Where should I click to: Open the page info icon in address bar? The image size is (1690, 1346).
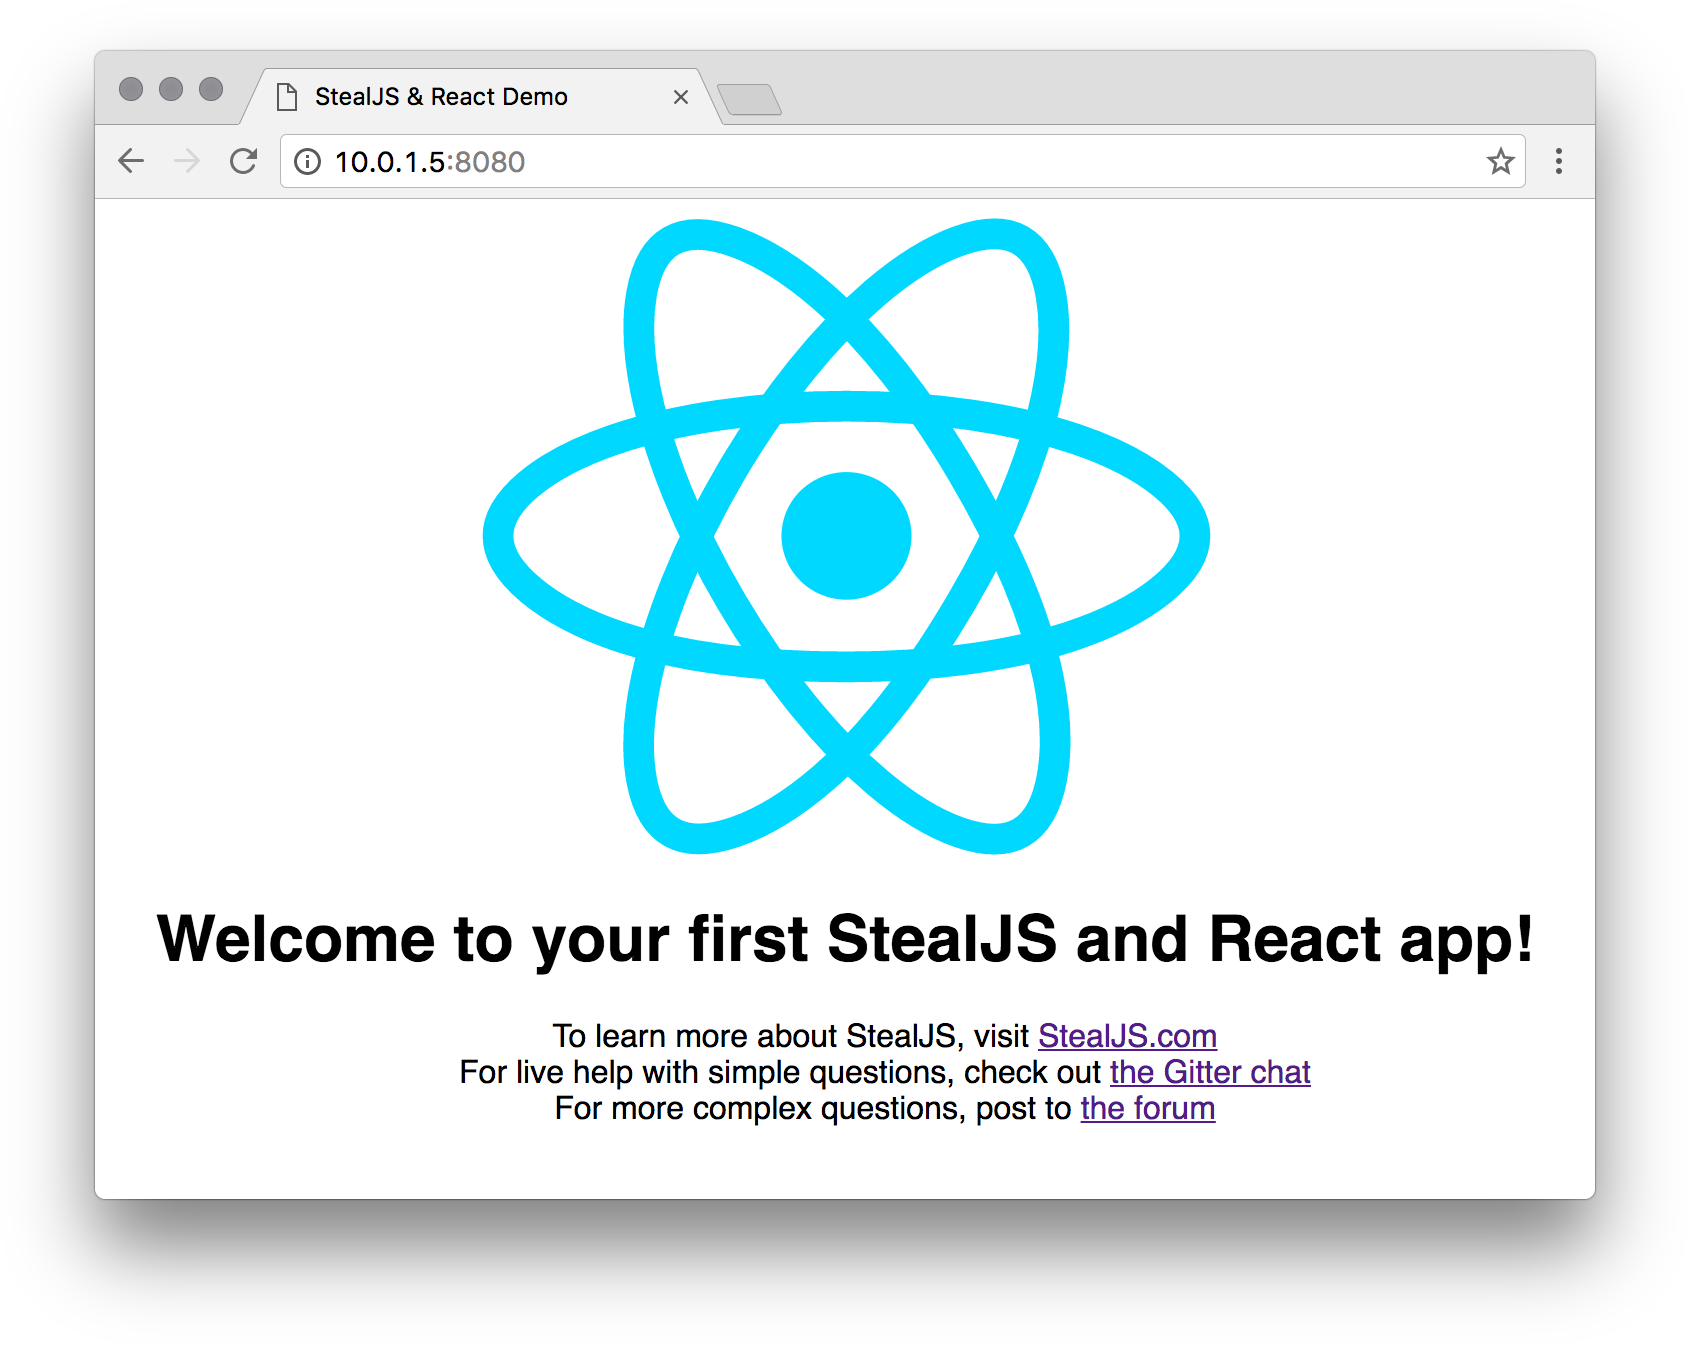[x=307, y=161]
